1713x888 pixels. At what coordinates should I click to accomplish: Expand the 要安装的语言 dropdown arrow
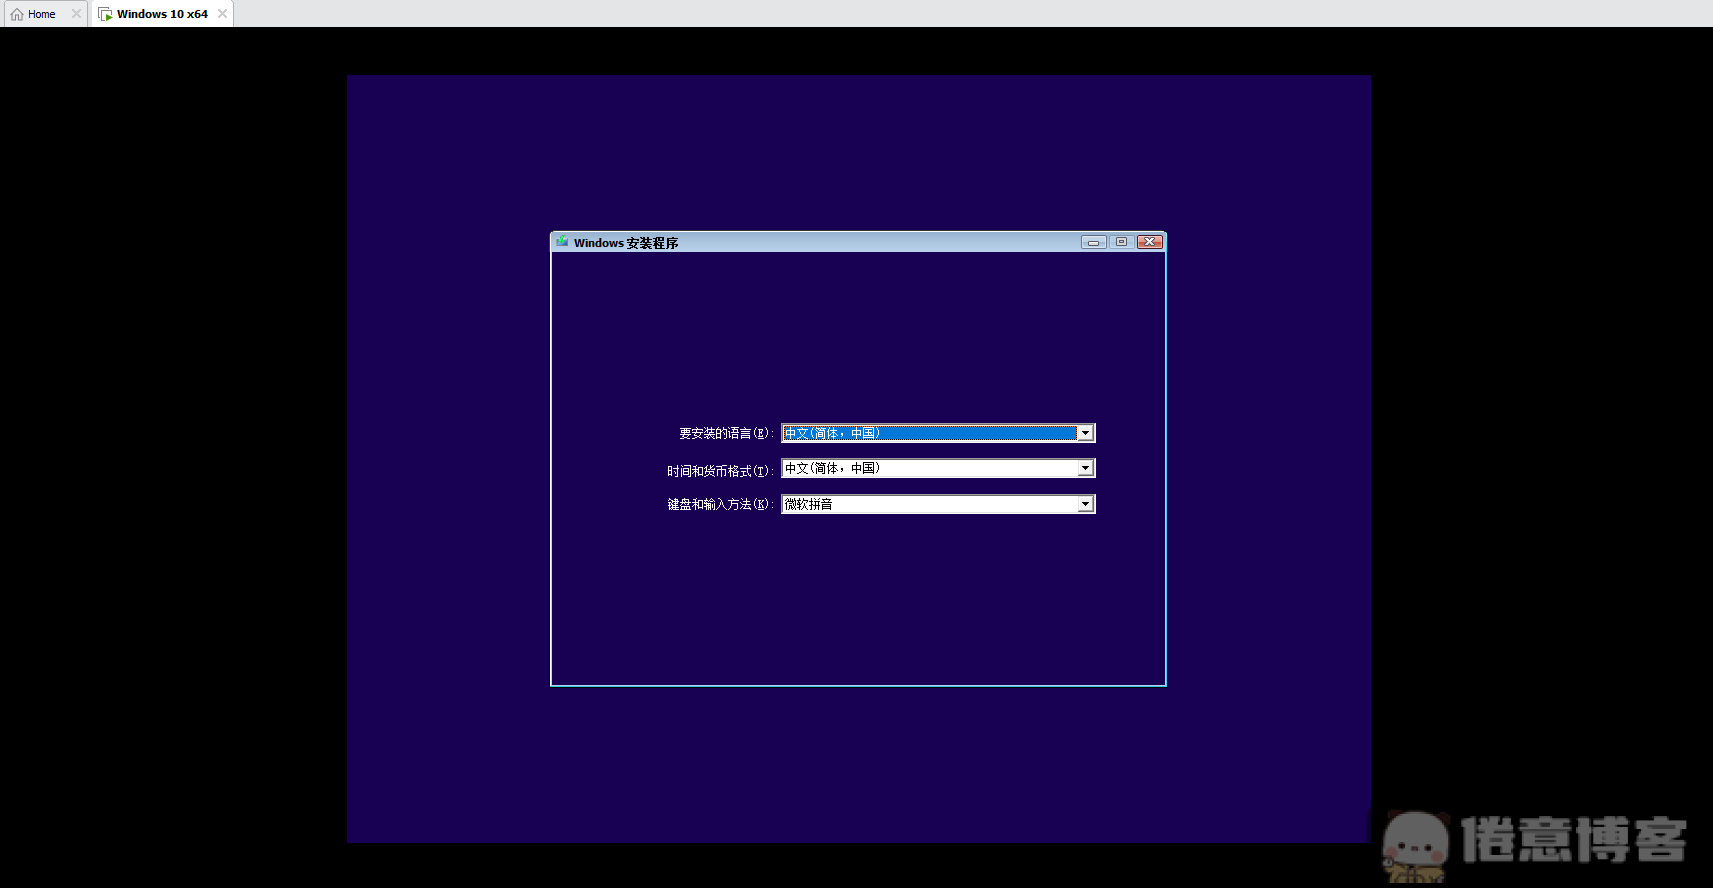point(1085,433)
